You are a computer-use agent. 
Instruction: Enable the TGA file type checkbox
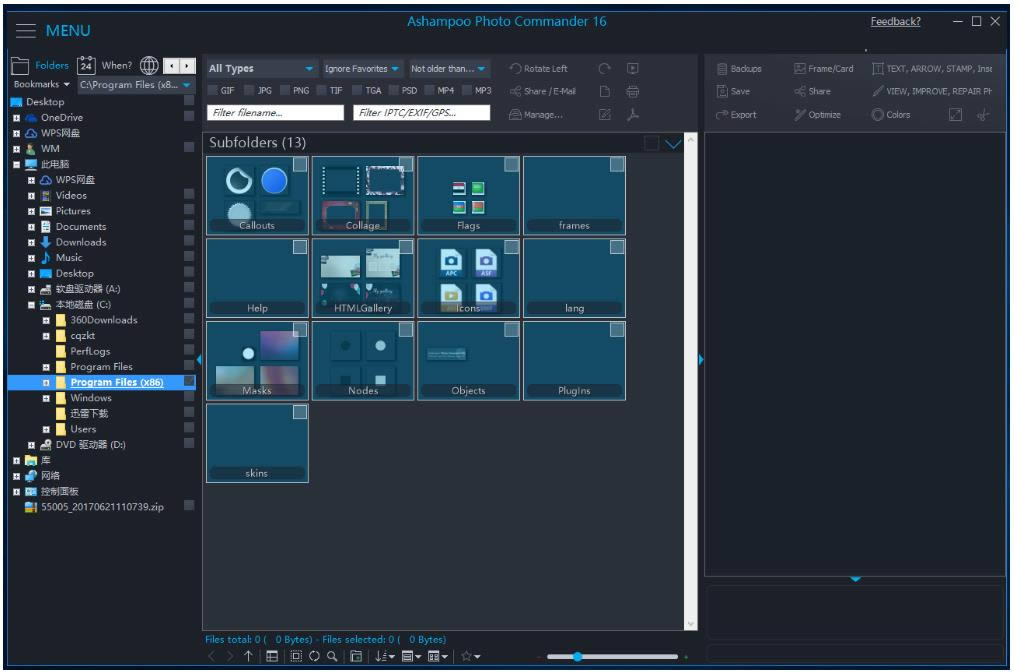[357, 90]
